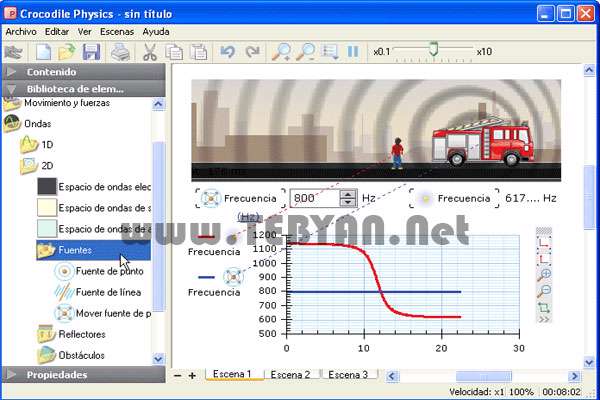Click the frequency input field showing 800

click(315, 198)
